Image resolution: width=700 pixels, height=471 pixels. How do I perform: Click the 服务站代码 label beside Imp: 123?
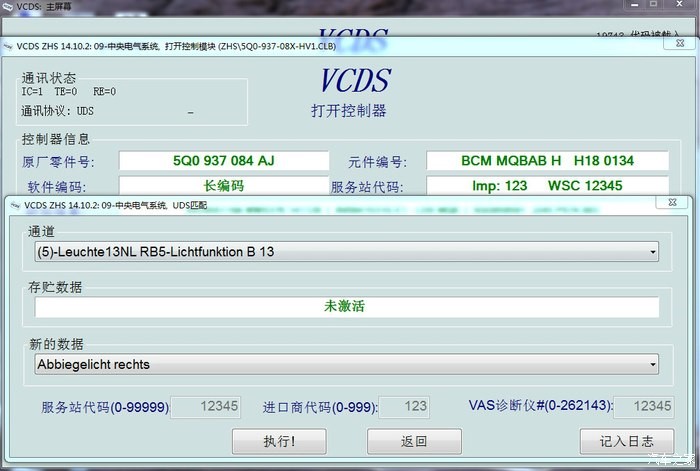(x=367, y=187)
